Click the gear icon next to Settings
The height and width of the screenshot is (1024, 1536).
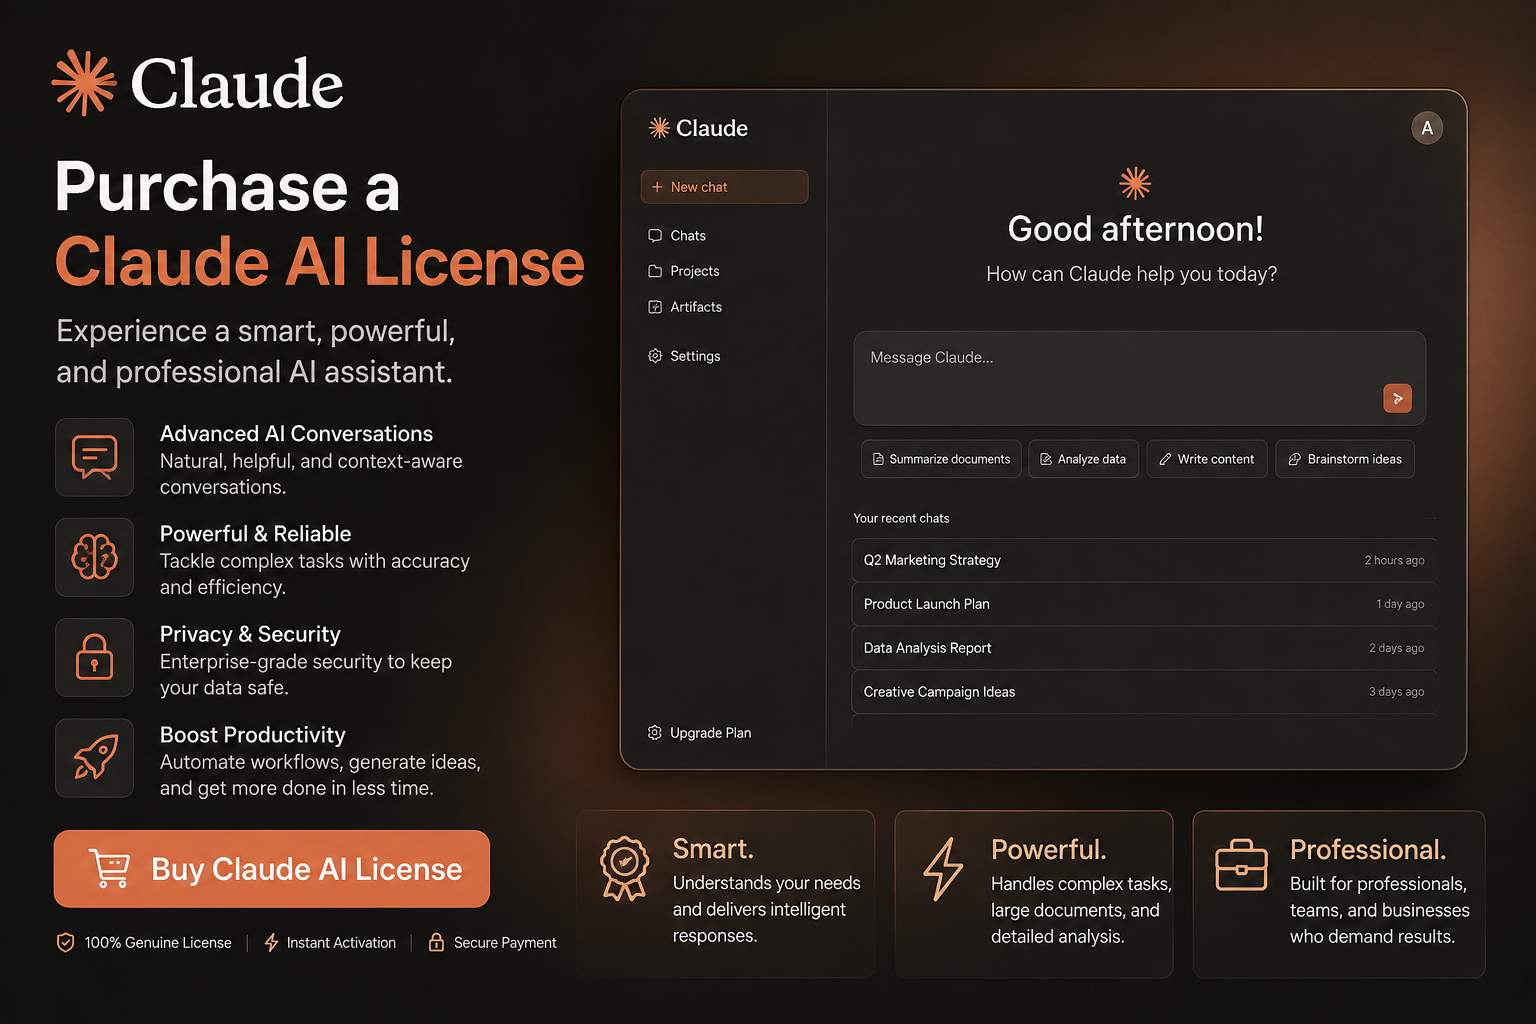pyautogui.click(x=655, y=356)
